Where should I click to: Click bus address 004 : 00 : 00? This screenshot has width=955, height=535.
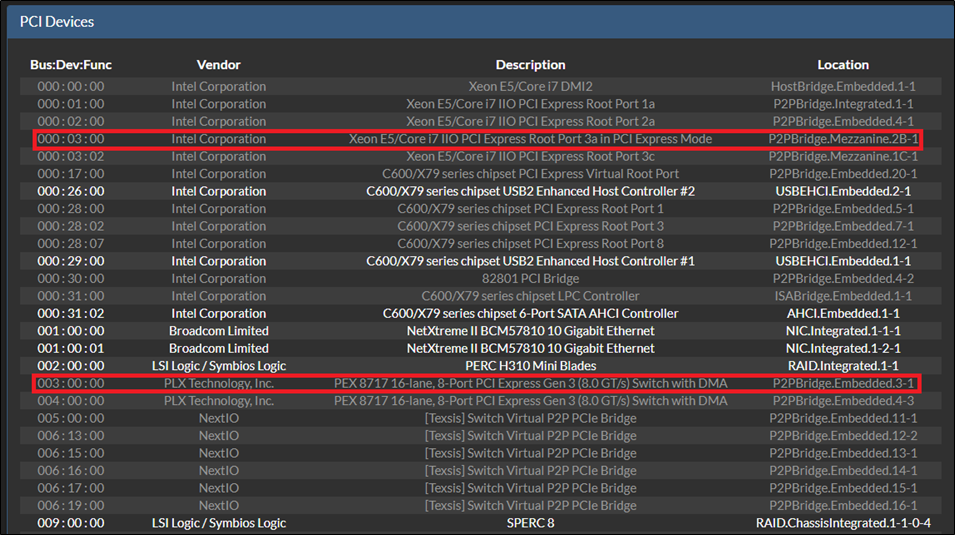click(x=71, y=401)
